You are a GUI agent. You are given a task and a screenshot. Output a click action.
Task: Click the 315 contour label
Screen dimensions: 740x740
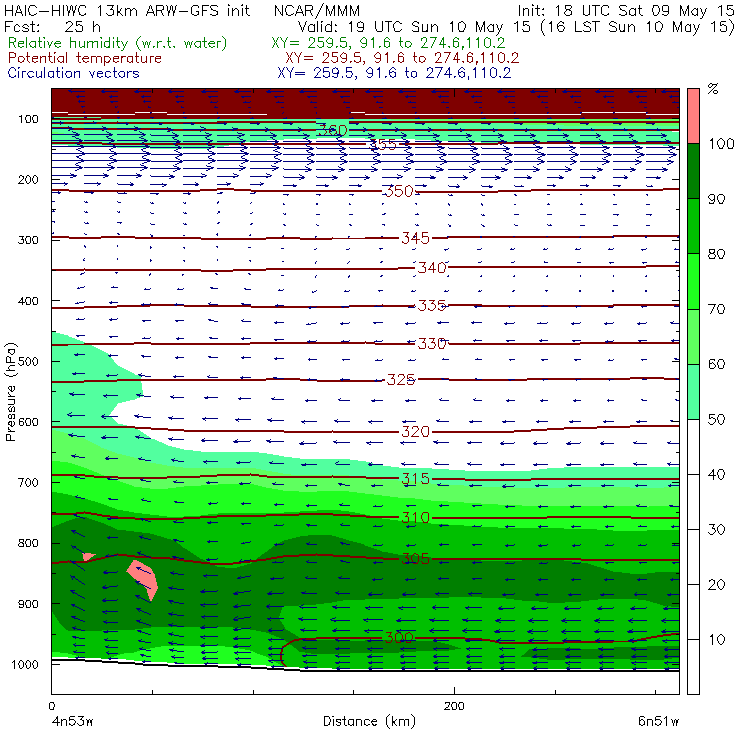pos(415,479)
